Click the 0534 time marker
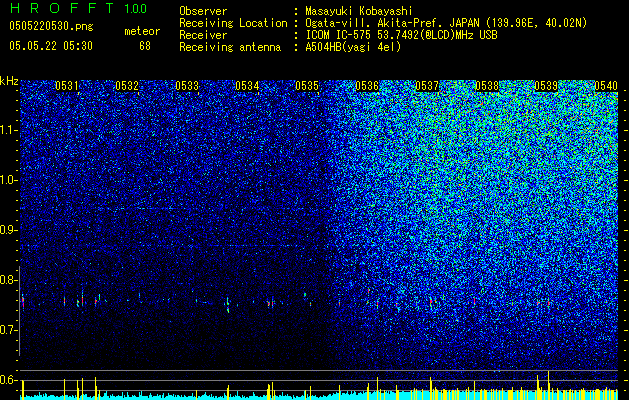Screen dimensions: 629x400 (247, 86)
